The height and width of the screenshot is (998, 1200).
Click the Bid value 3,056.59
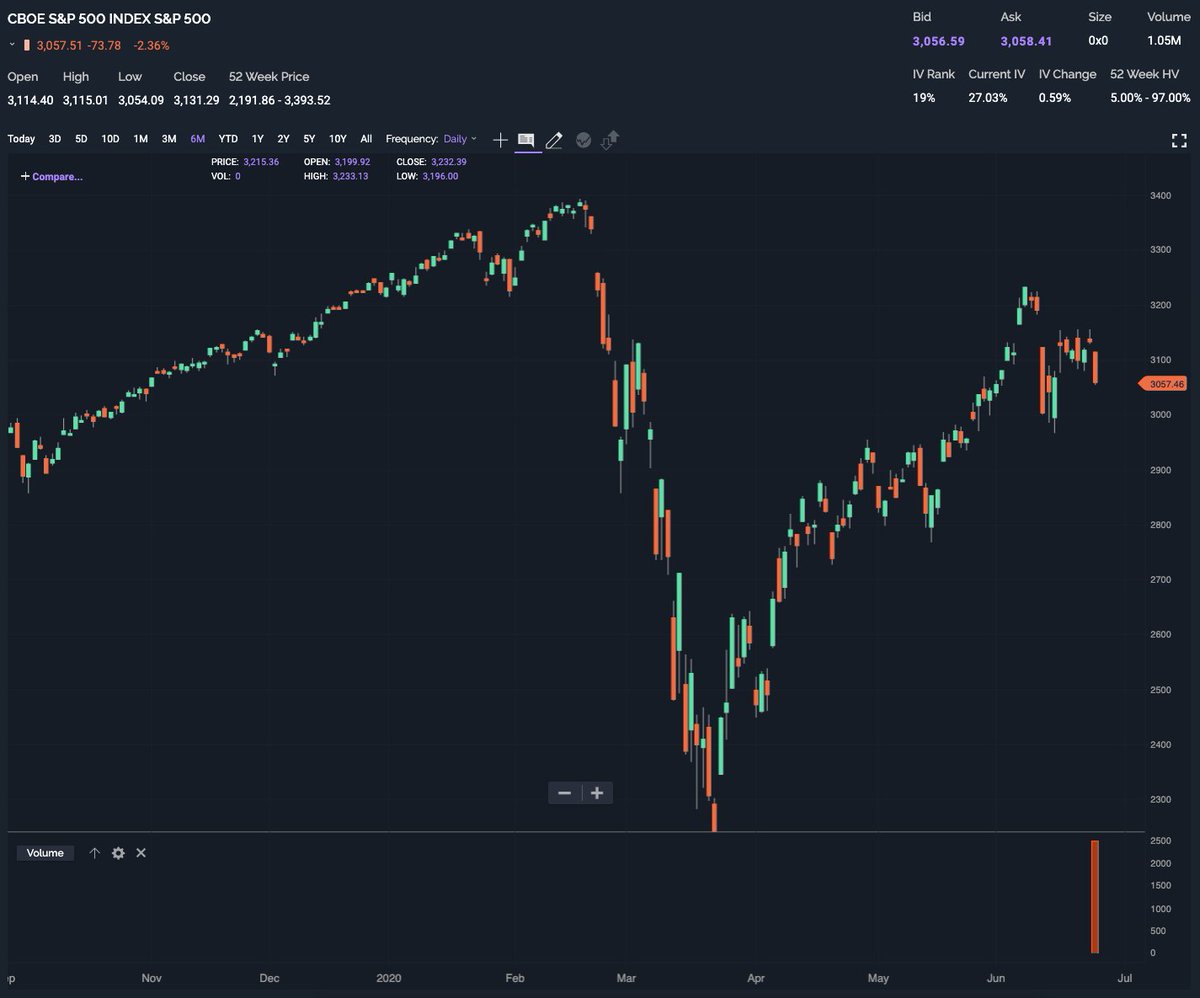coord(938,41)
